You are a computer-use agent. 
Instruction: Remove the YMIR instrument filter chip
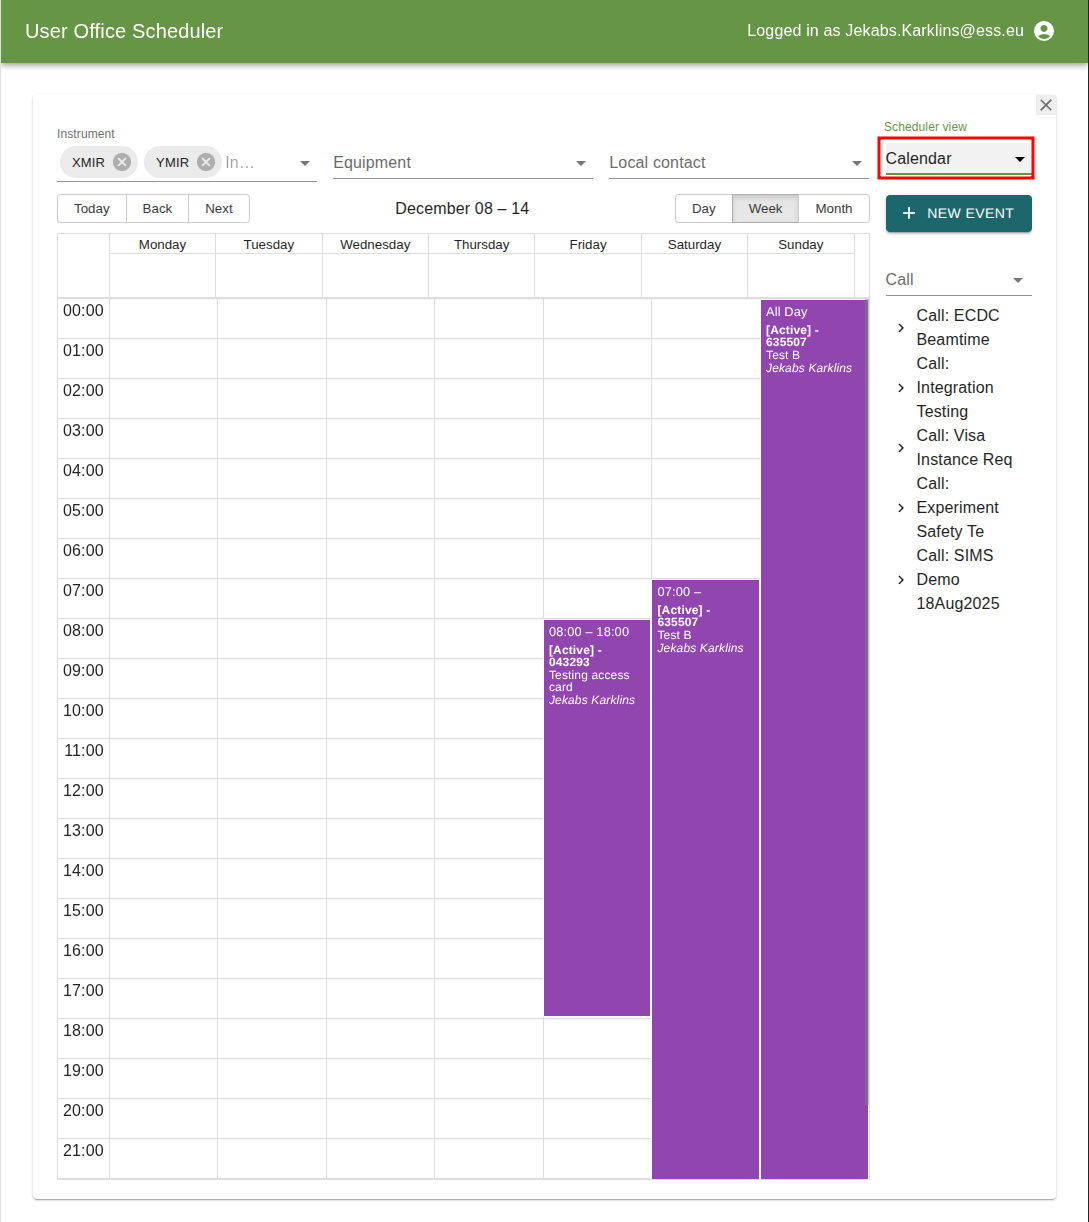[x=205, y=161]
